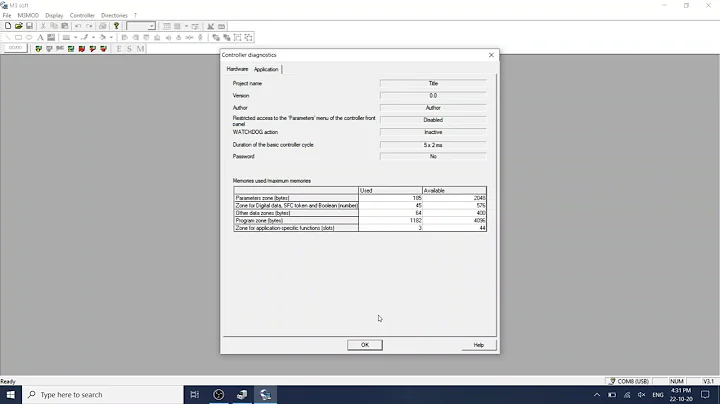Click the 'E' edit mode icon

coord(119,49)
